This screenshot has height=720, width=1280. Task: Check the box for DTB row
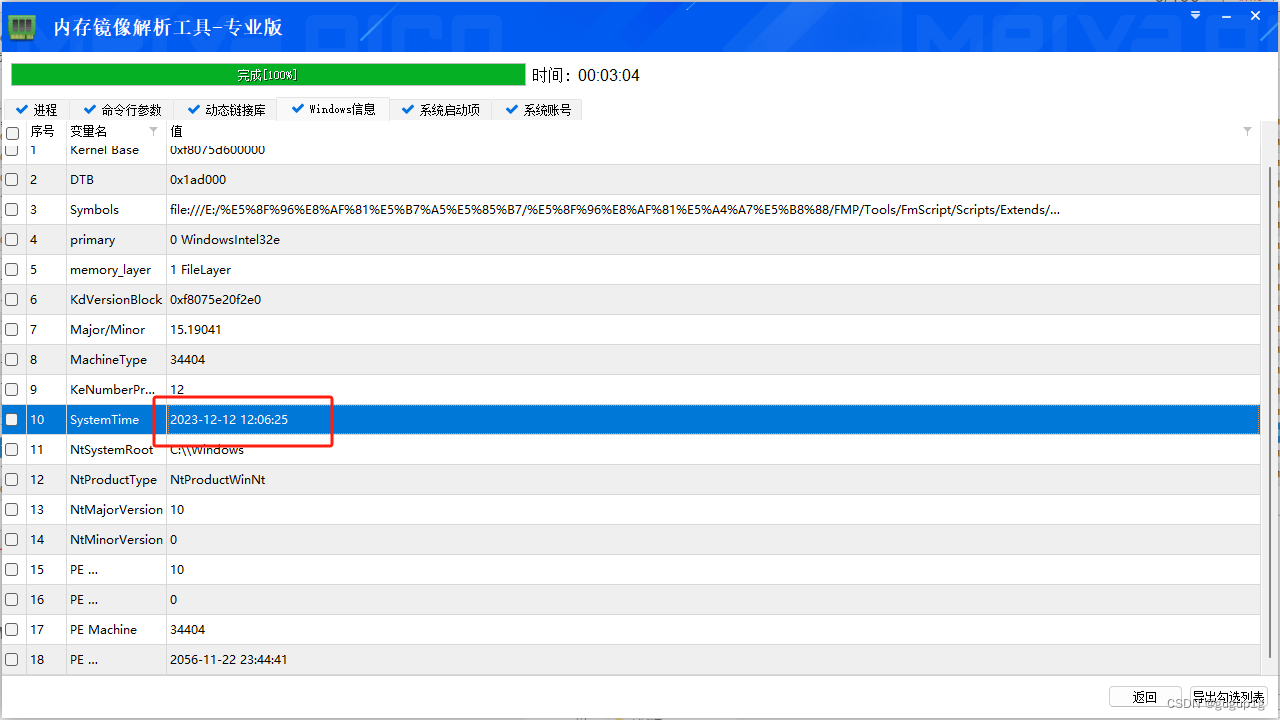(12, 180)
